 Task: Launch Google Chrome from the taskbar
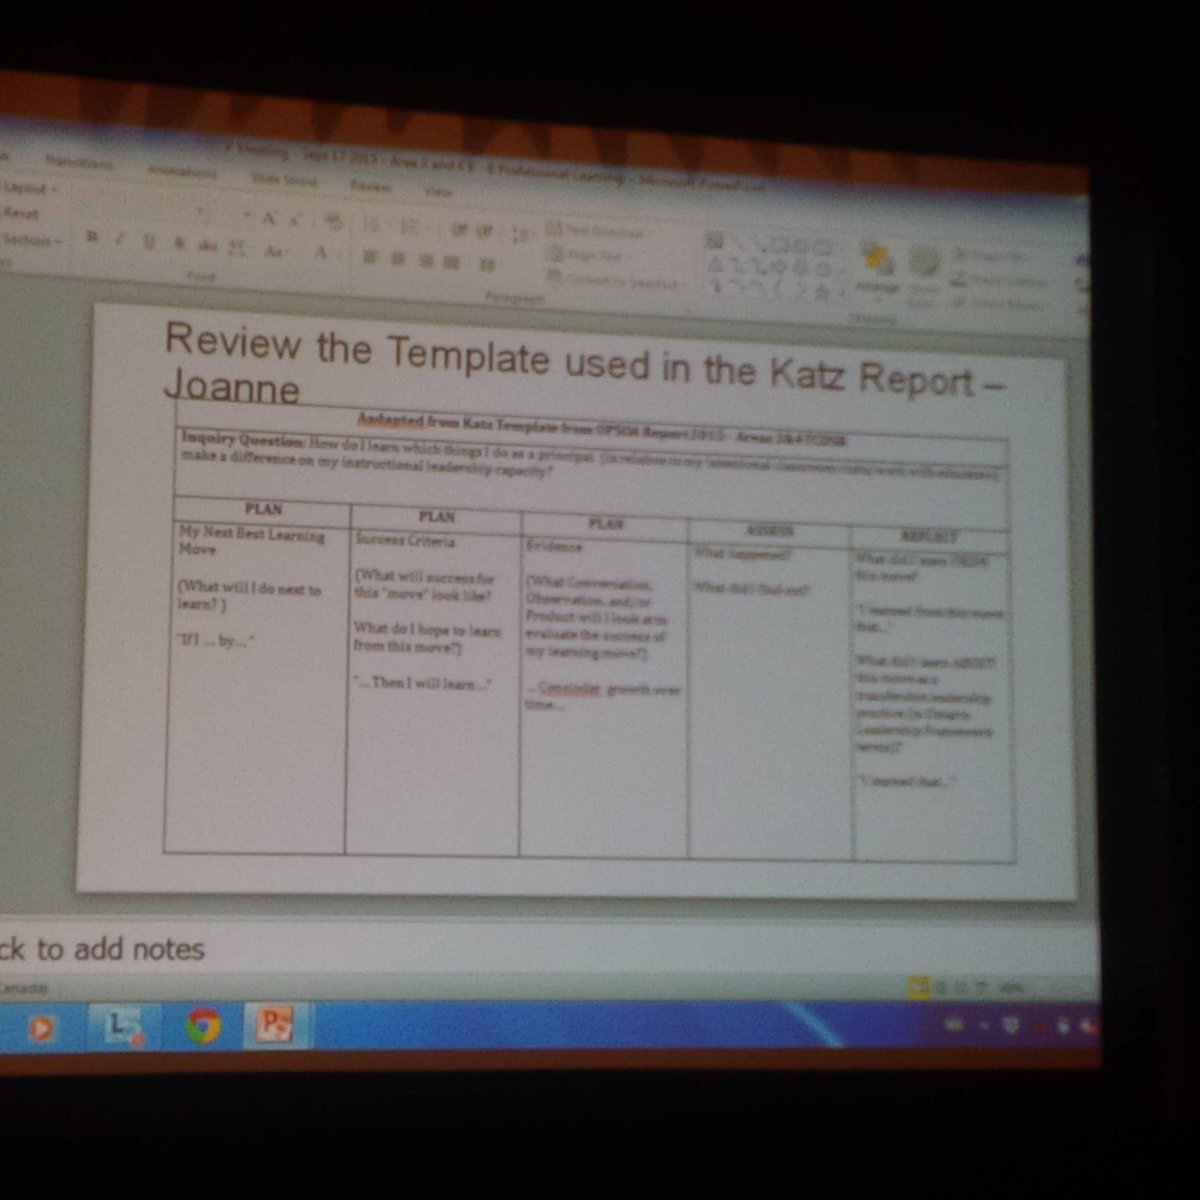click(x=203, y=1025)
